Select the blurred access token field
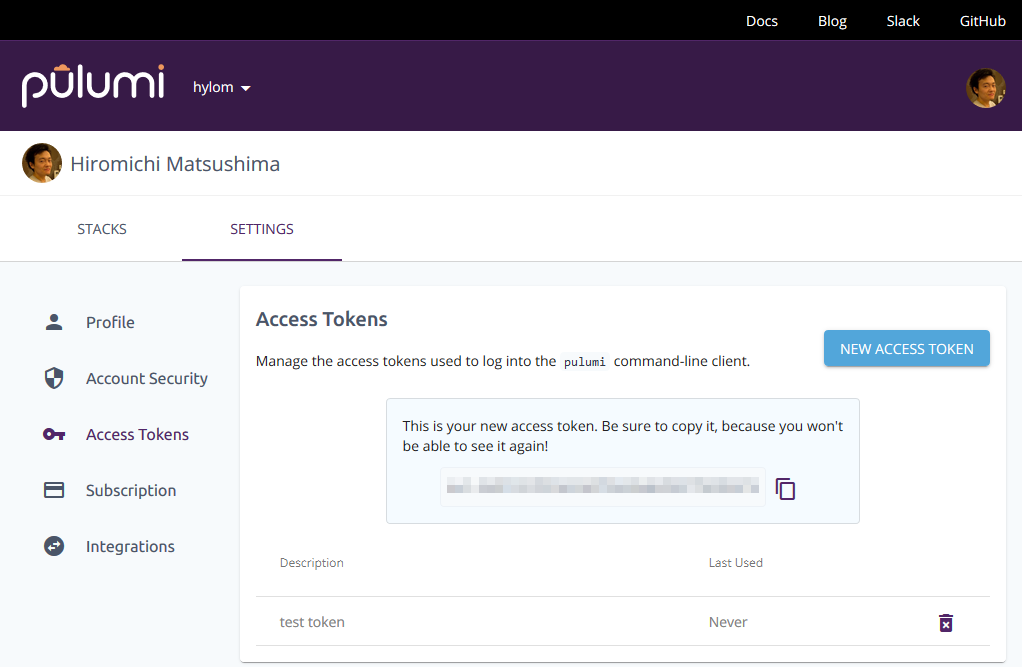The image size is (1022, 667). (603, 487)
